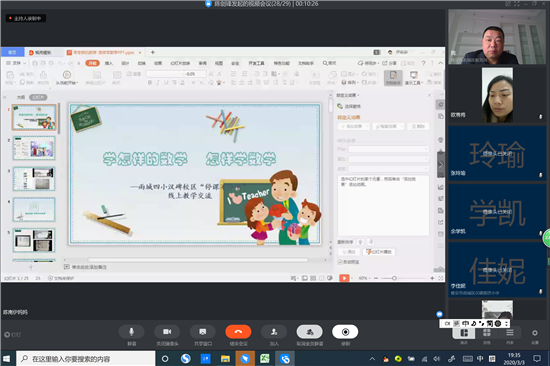
Task: Toggle the unmute-all participants button
Action: pyautogui.click(x=309, y=332)
